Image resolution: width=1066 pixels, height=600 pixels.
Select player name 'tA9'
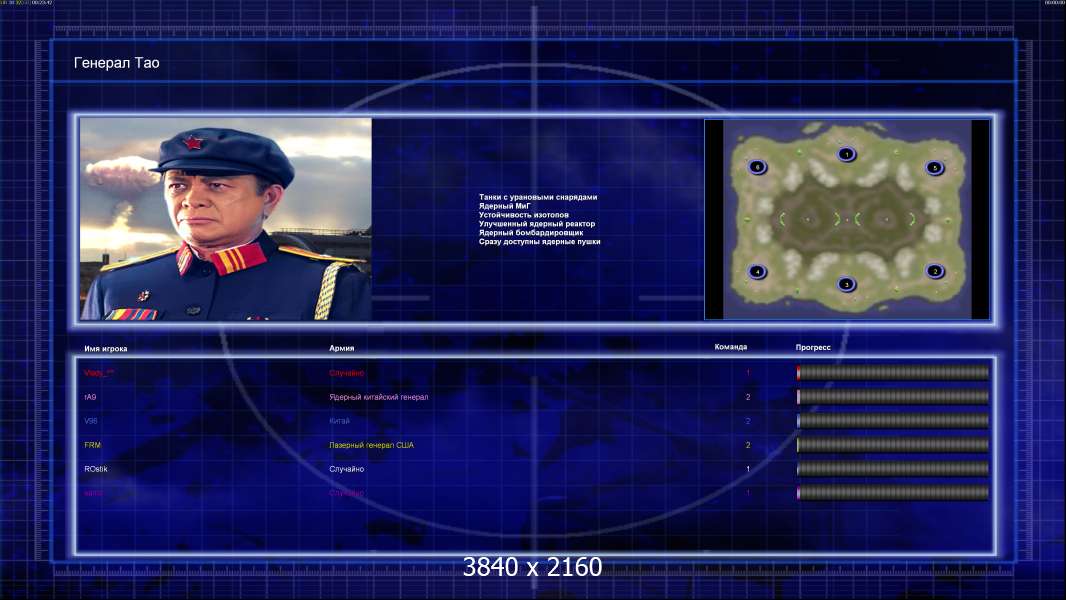pyautogui.click(x=90, y=397)
